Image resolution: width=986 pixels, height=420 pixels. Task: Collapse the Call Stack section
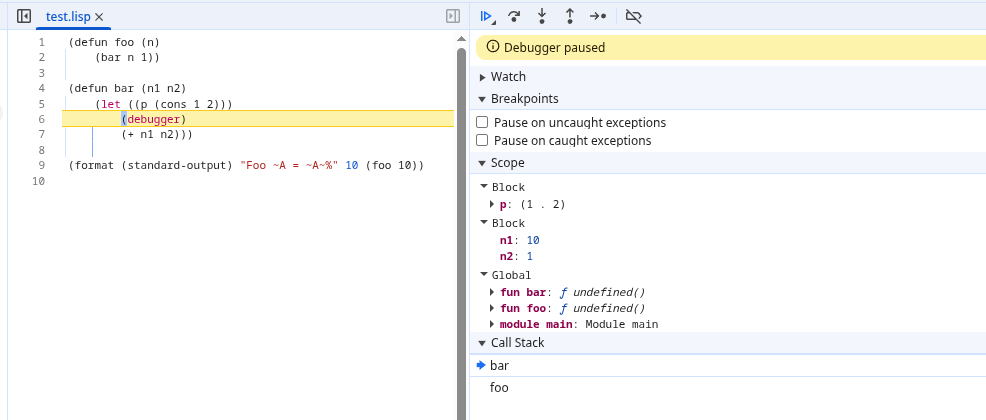[x=482, y=343]
